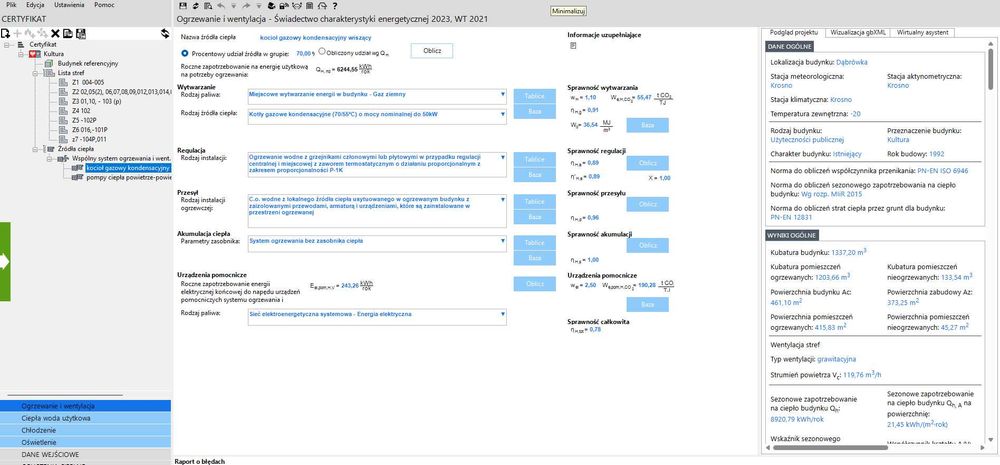Collapse the Lista stref node
Screen dimensions: 1000x465
pos(35,73)
